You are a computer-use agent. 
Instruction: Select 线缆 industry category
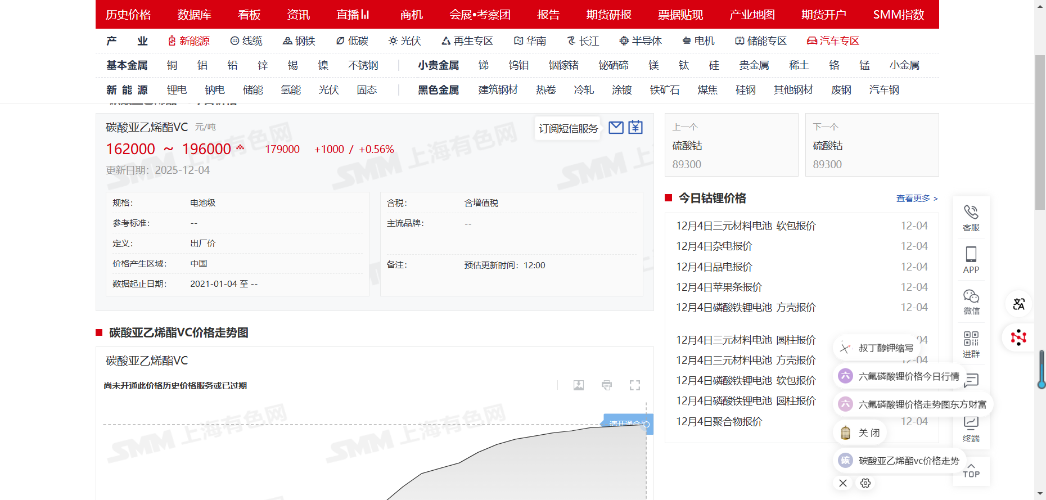coord(246,41)
